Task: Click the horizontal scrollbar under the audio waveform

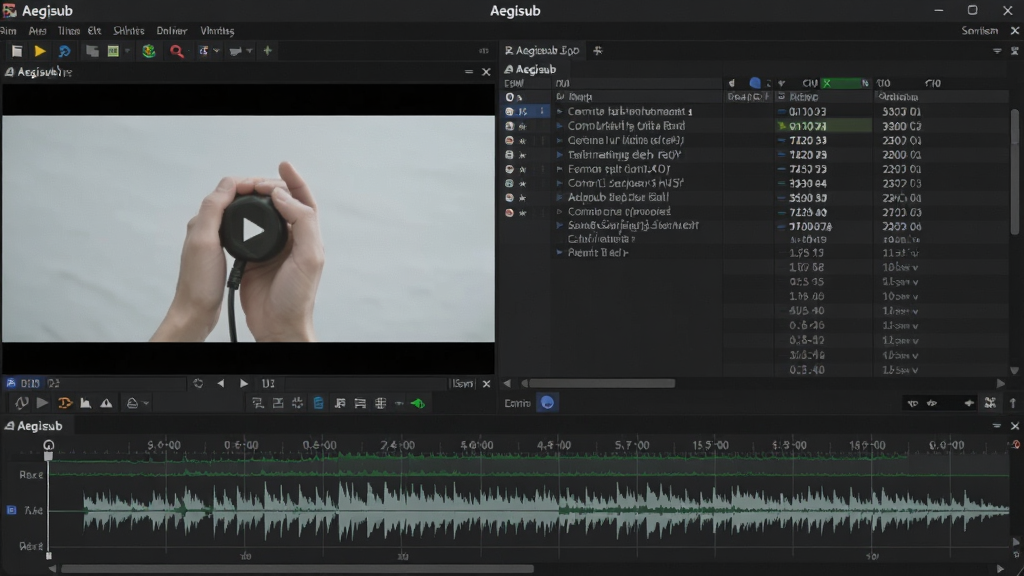Action: pos(297,569)
